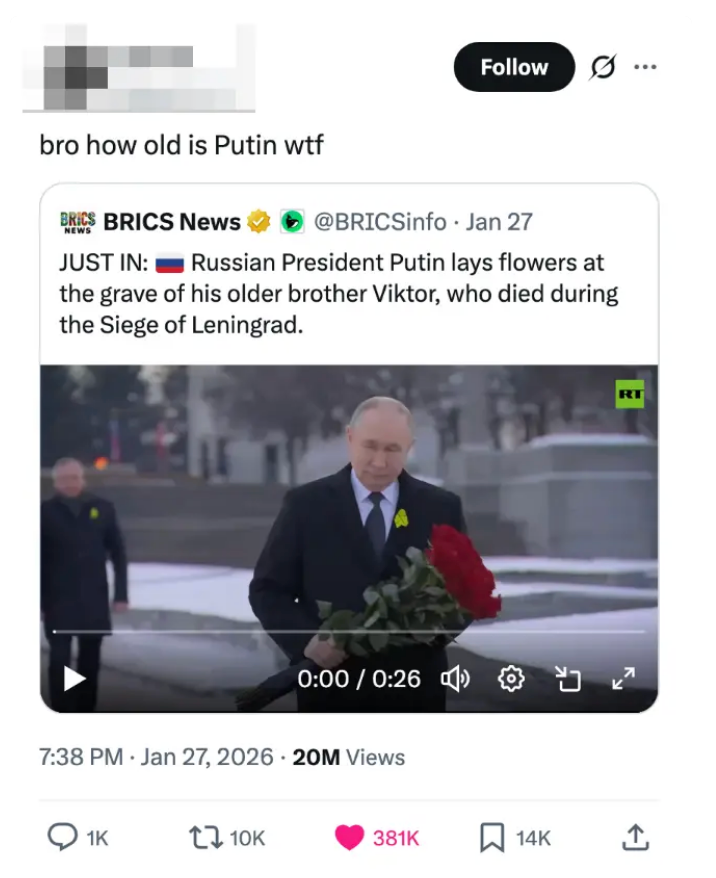Open the video quality settings gear

pos(511,679)
